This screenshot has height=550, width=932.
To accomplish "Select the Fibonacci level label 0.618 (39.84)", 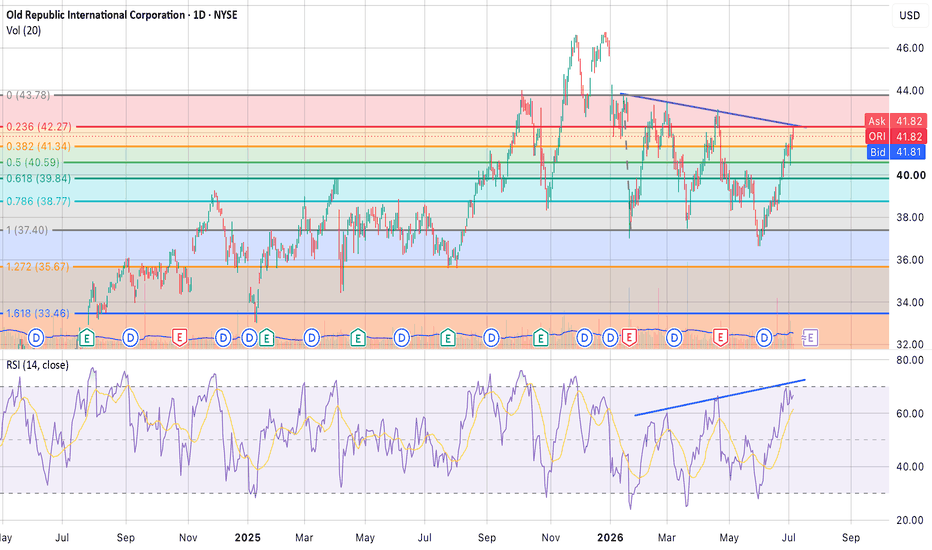I will 38,178.
